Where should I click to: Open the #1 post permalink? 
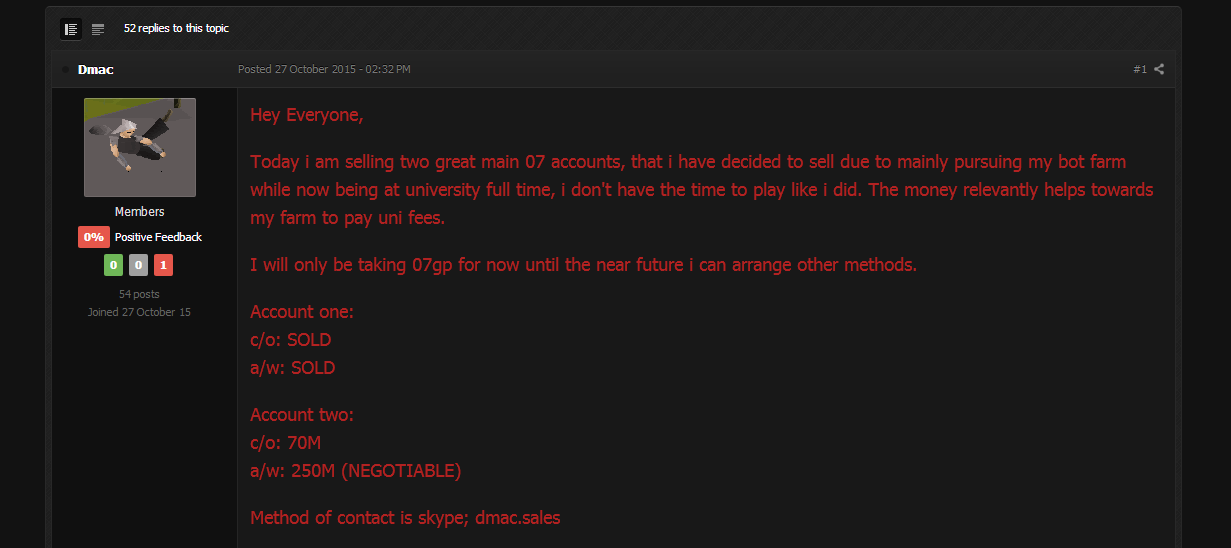click(x=1140, y=69)
